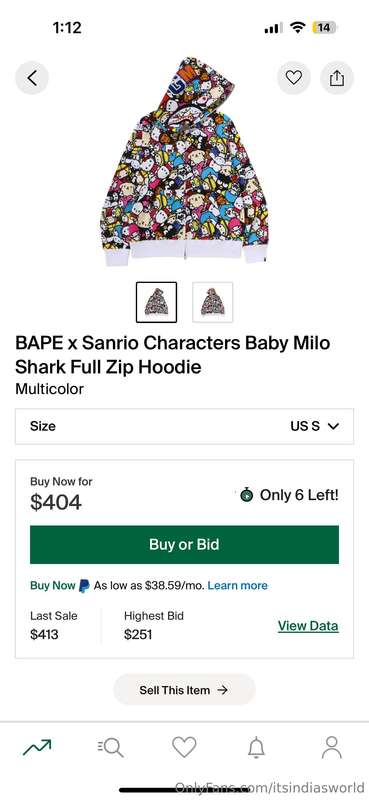Open the search tab icon
The image size is (369, 800).
pyautogui.click(x=111, y=747)
